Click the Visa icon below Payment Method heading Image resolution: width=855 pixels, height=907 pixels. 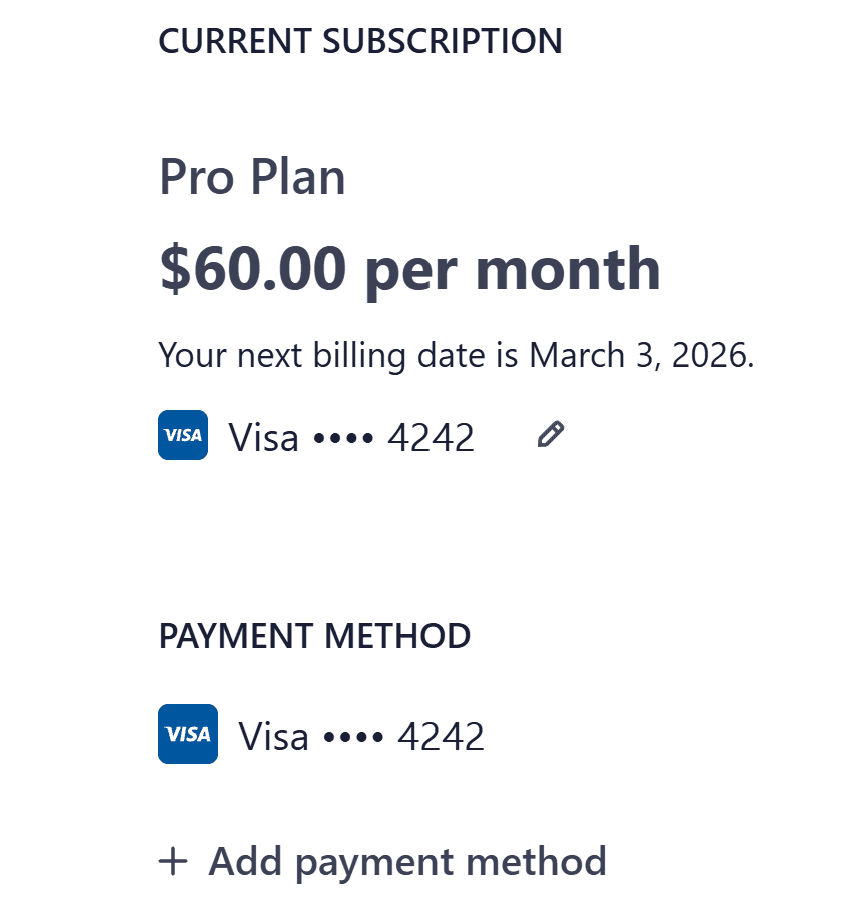tap(187, 733)
